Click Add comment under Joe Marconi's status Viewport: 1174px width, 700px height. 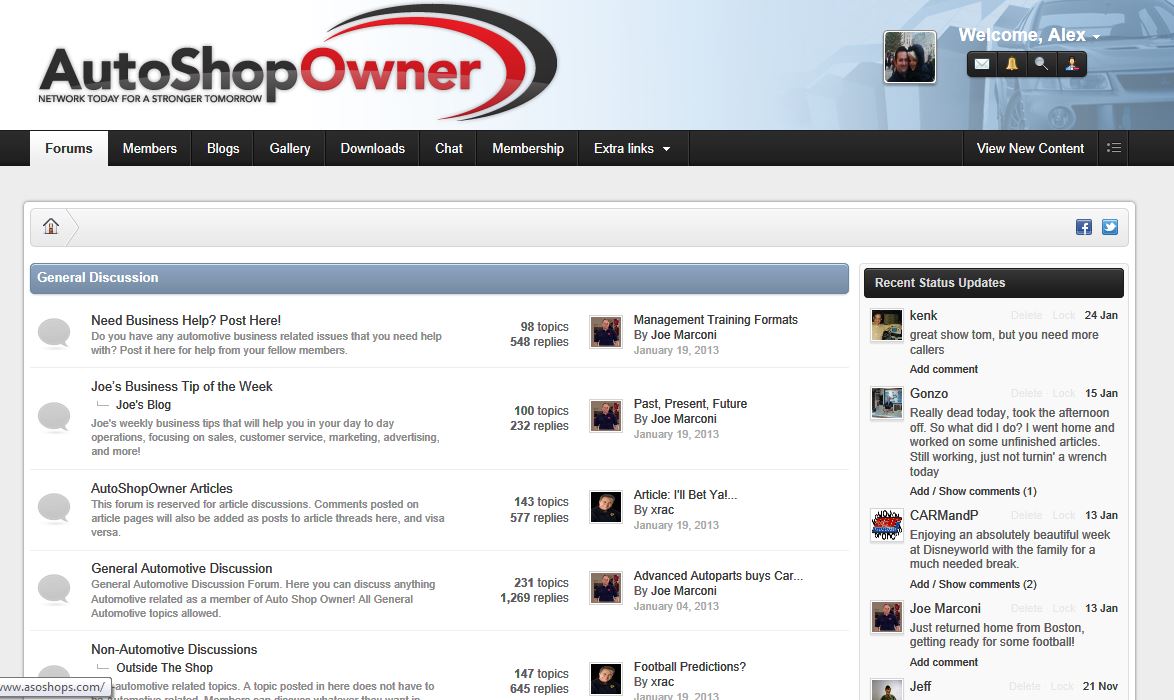point(943,662)
